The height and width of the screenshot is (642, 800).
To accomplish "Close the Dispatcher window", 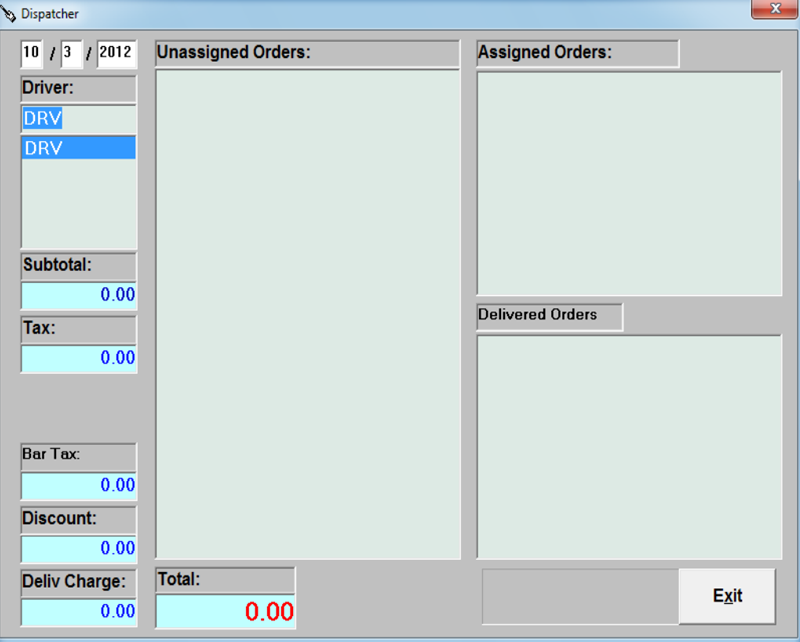I will click(774, 9).
